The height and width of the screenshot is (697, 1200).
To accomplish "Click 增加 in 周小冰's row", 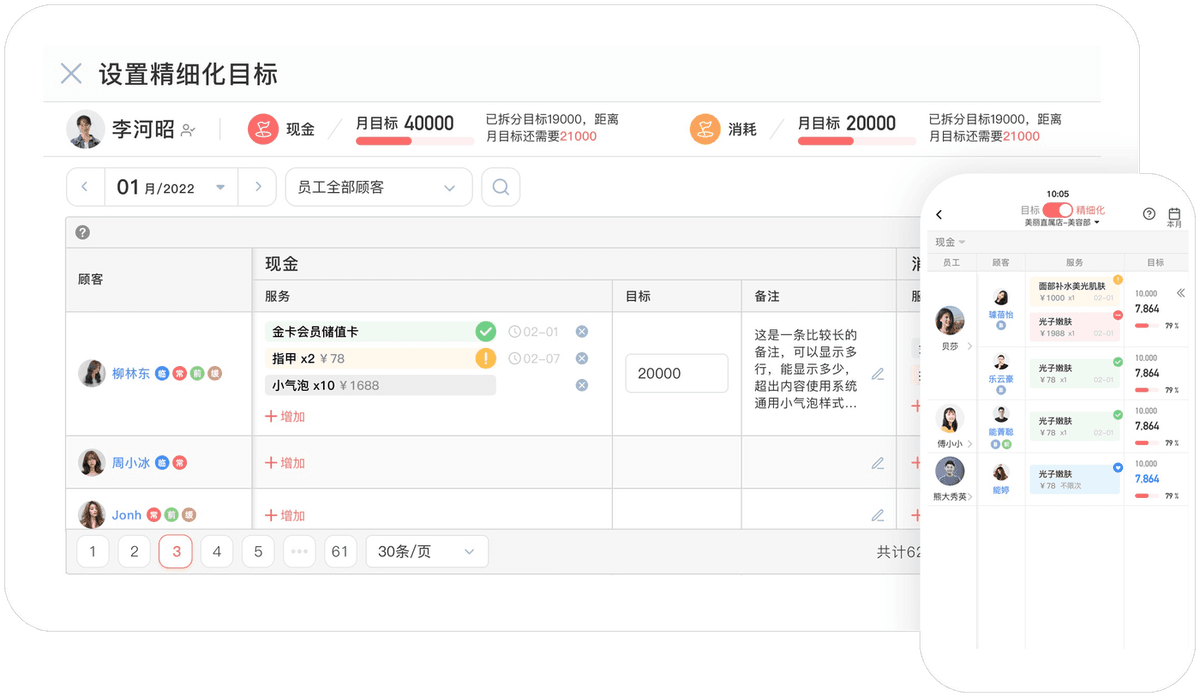I will point(285,463).
